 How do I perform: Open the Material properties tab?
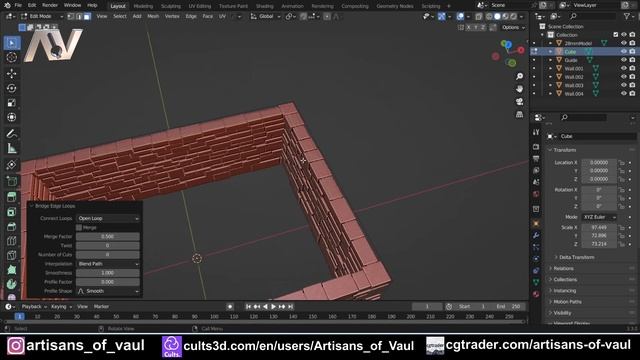pyautogui.click(x=536, y=294)
